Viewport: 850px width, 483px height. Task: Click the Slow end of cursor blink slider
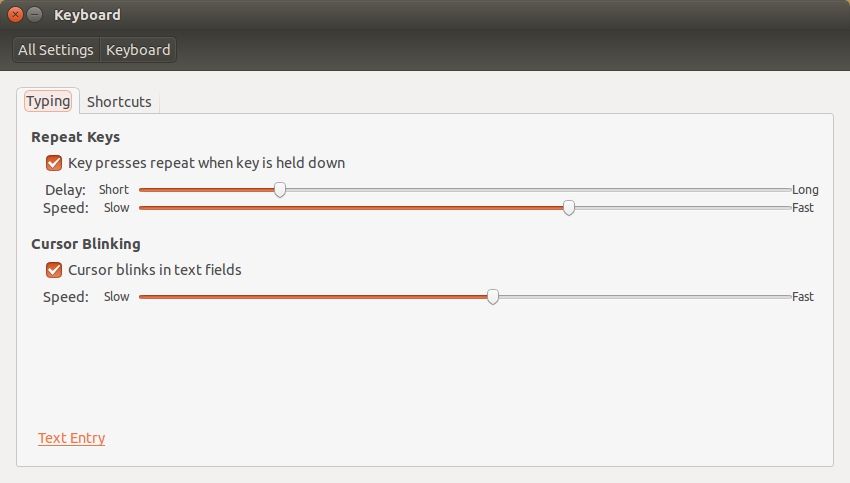pyautogui.click(x=117, y=297)
